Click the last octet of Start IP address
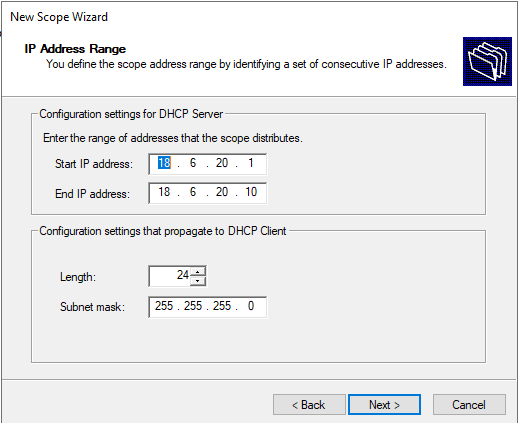This screenshot has height=423, width=527. point(251,163)
